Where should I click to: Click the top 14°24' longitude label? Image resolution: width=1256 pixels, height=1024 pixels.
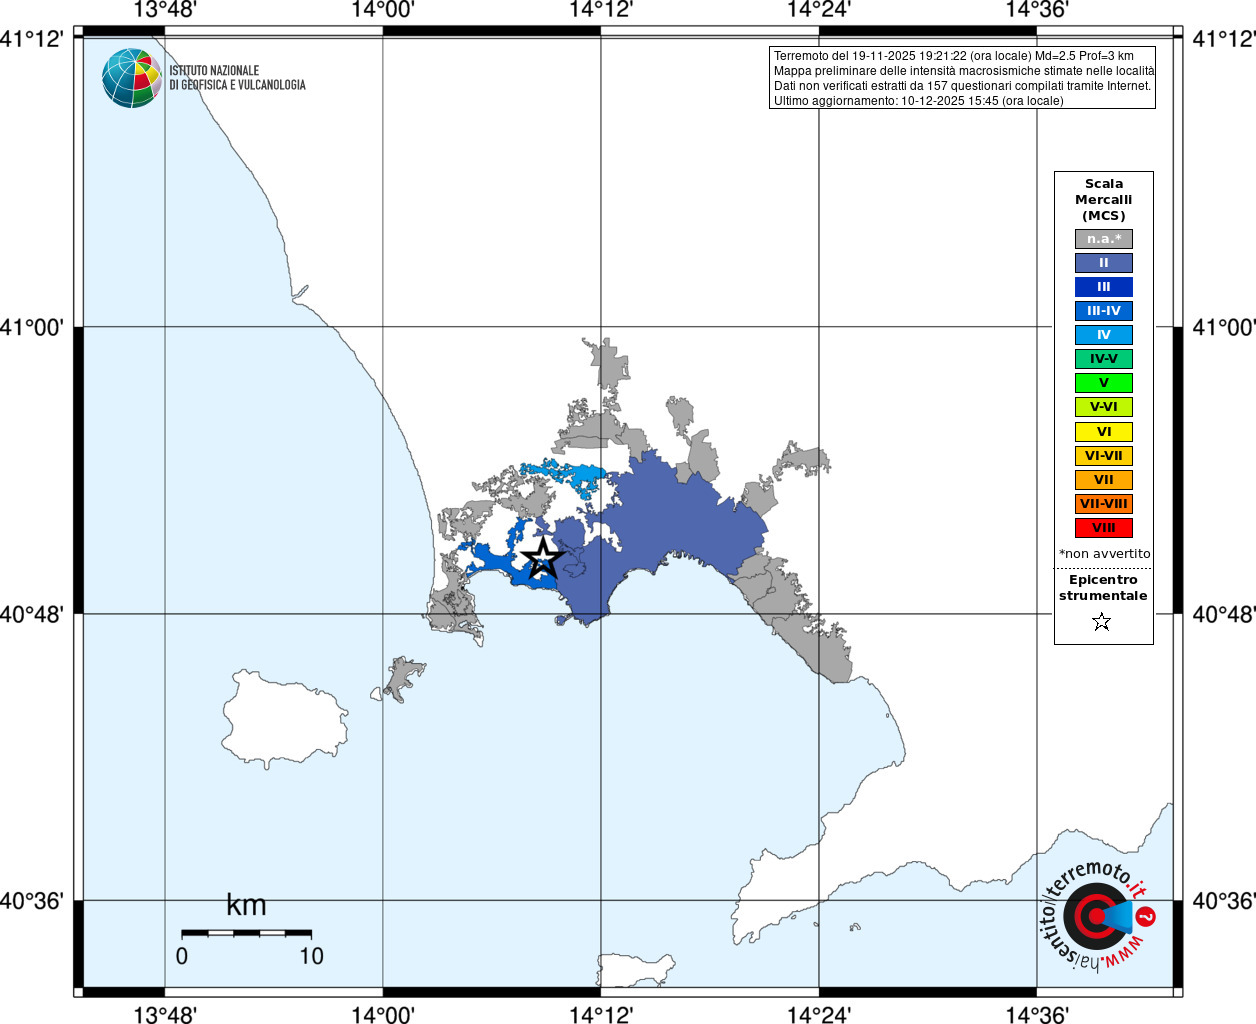pyautogui.click(x=819, y=10)
